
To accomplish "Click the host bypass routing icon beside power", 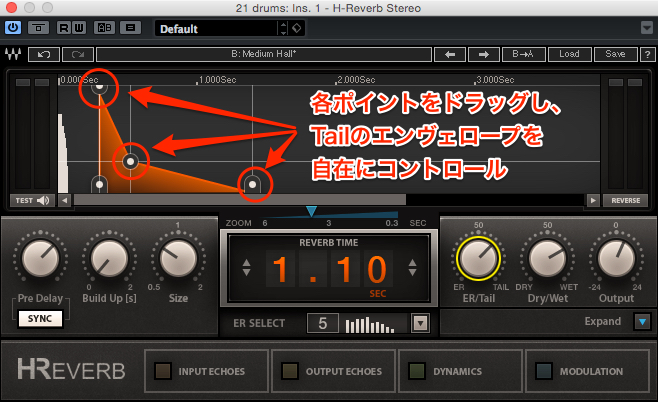I will [x=38, y=28].
